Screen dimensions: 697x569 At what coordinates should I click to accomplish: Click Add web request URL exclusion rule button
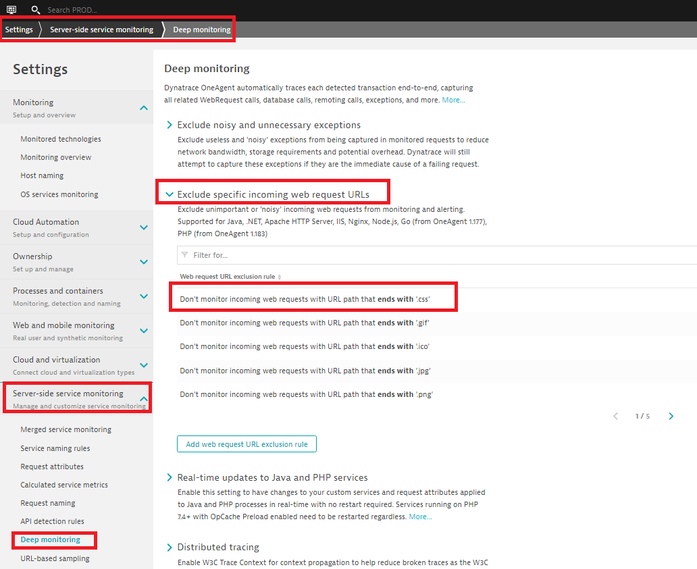pos(247,444)
